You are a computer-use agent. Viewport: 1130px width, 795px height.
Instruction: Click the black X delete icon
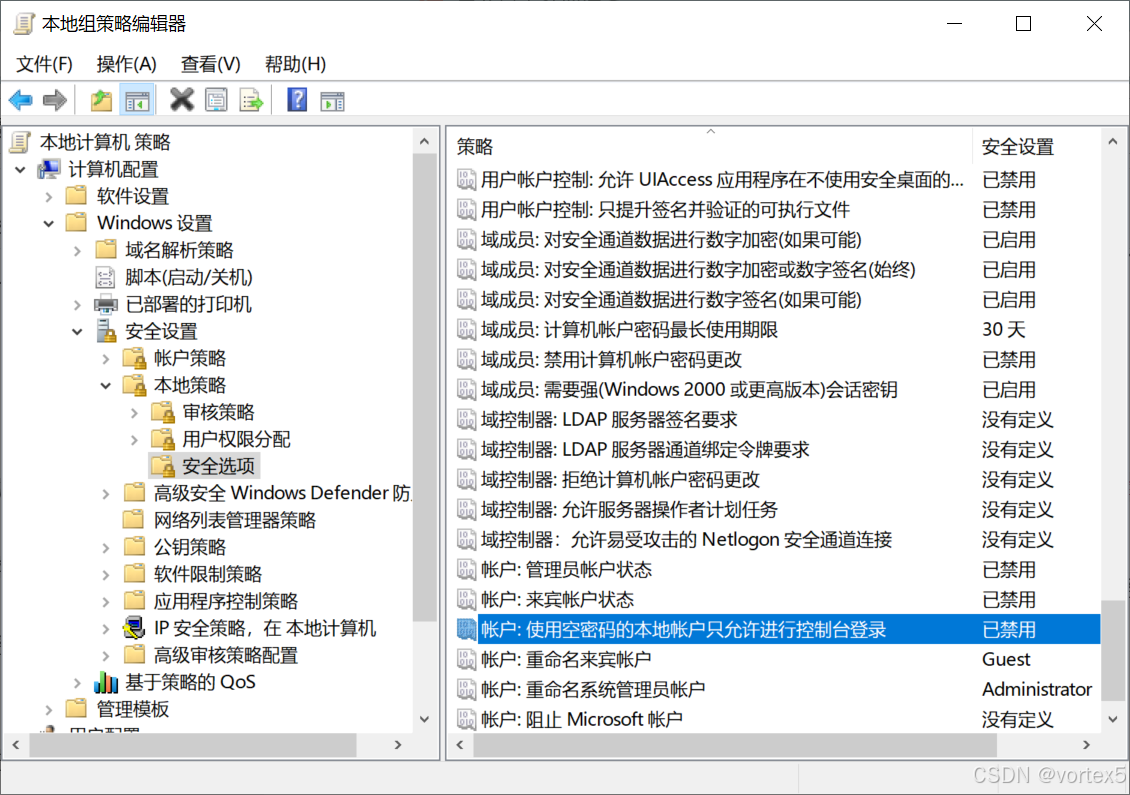tap(182, 99)
